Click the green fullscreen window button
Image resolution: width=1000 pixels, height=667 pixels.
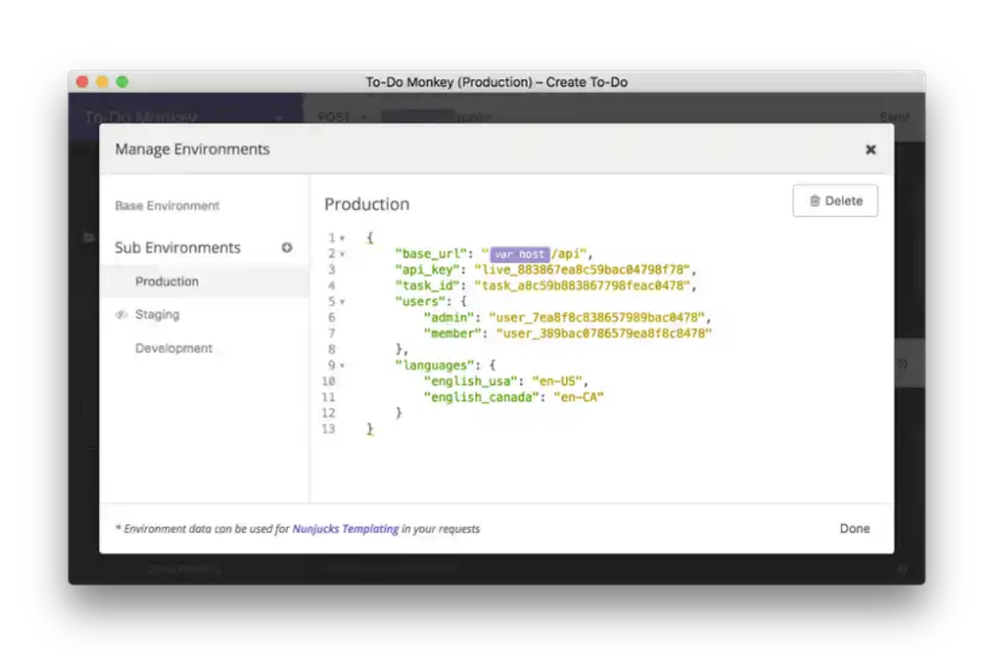point(122,82)
